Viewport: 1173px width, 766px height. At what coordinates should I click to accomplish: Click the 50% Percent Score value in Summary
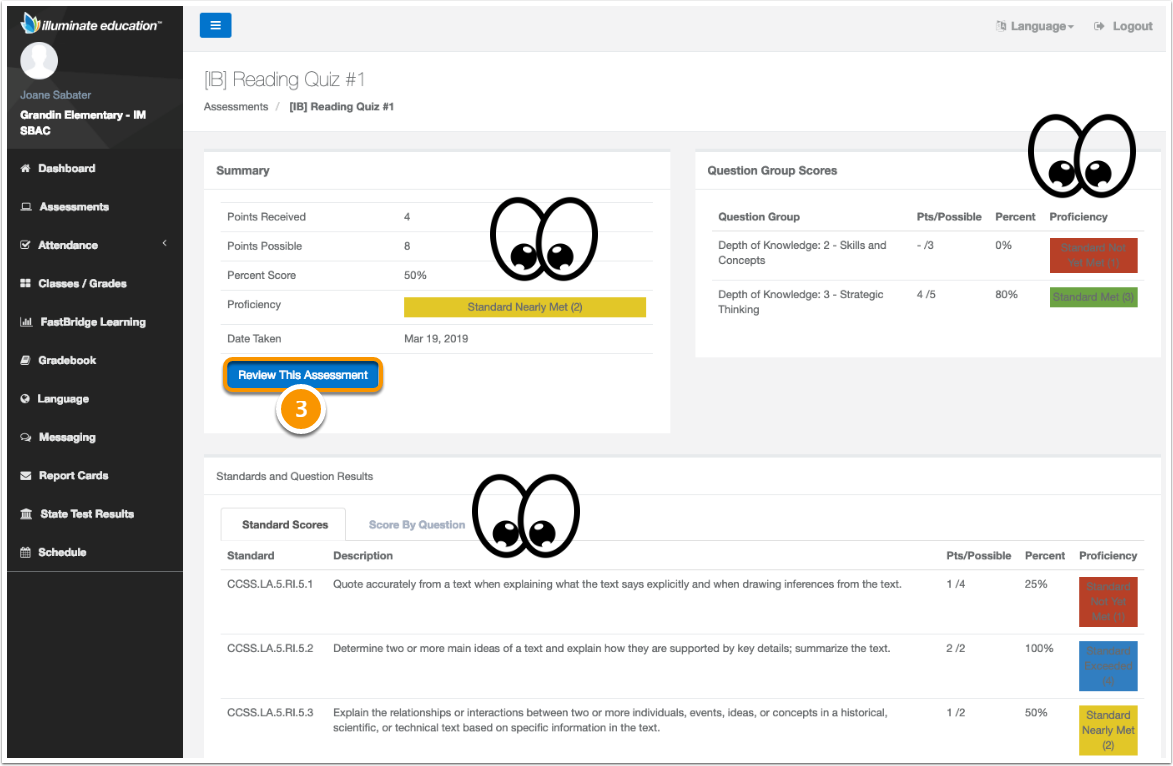[415, 275]
